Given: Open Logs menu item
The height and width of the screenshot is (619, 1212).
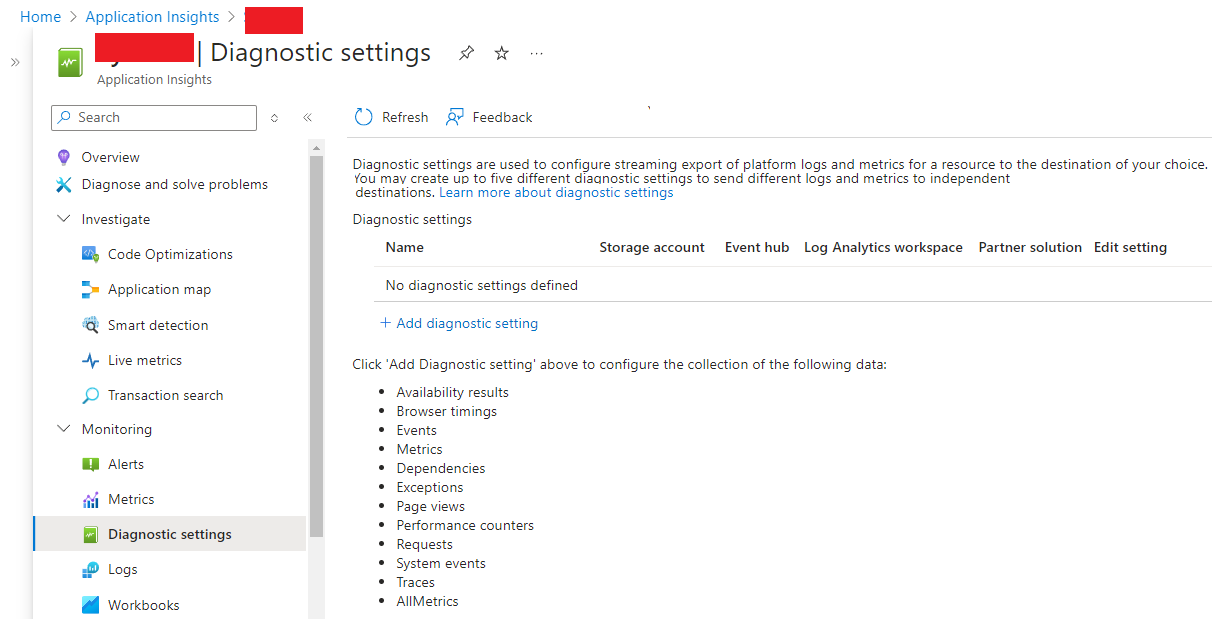Looking at the screenshot, I should [x=123, y=569].
